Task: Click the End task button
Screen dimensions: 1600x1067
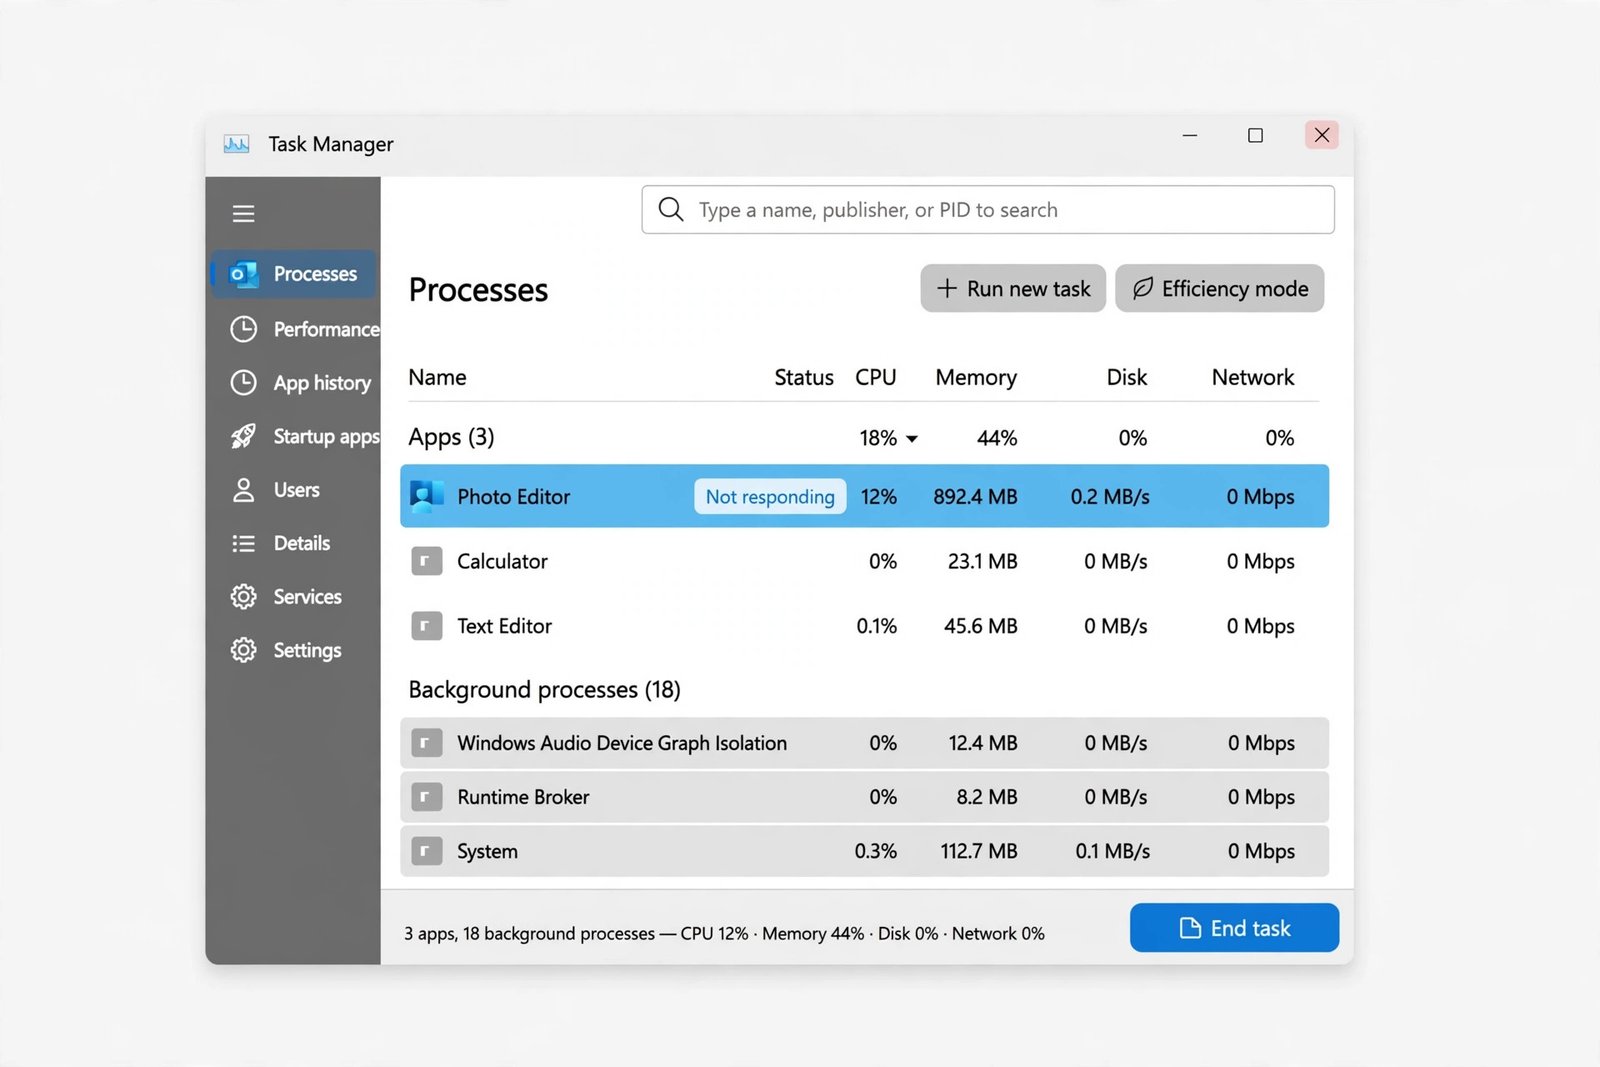Action: click(x=1234, y=928)
